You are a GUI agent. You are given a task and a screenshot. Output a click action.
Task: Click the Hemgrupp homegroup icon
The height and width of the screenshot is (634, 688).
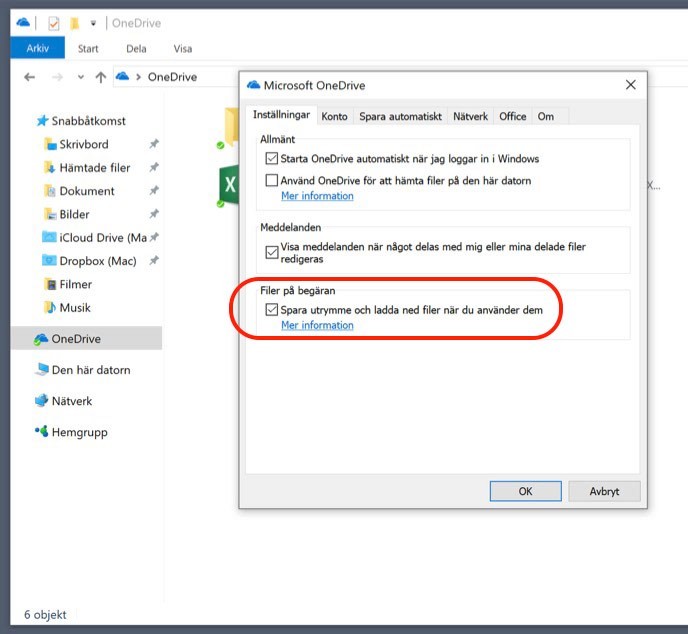[x=42, y=431]
